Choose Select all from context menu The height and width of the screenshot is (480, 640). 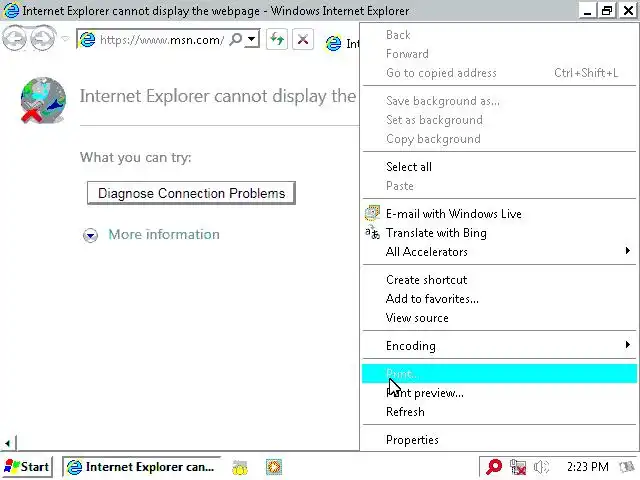pos(499,167)
